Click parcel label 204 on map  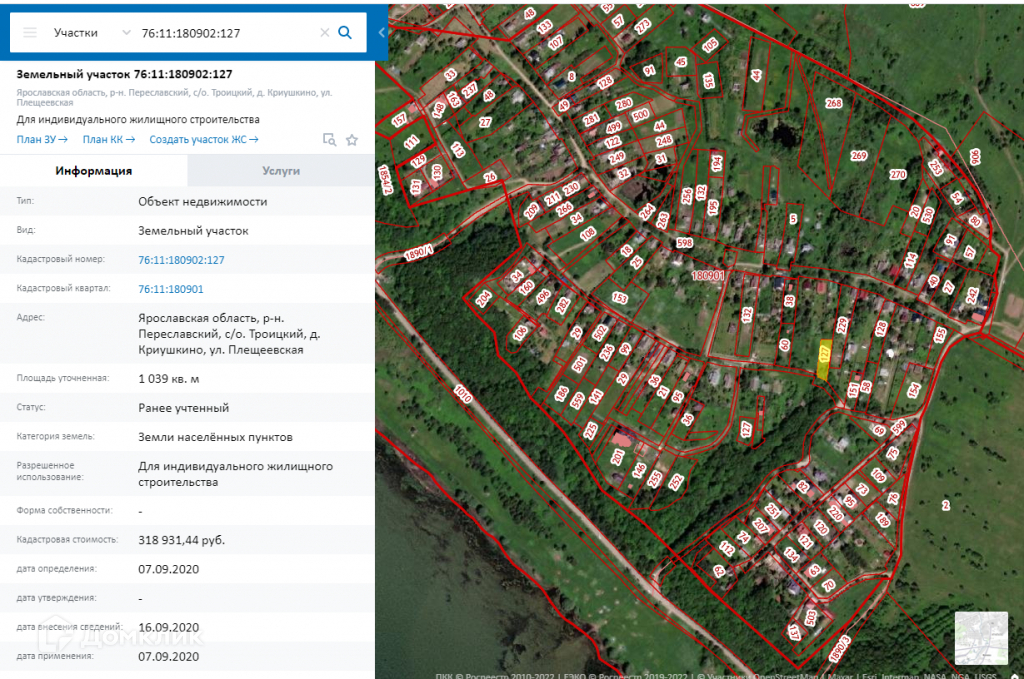pos(483,299)
